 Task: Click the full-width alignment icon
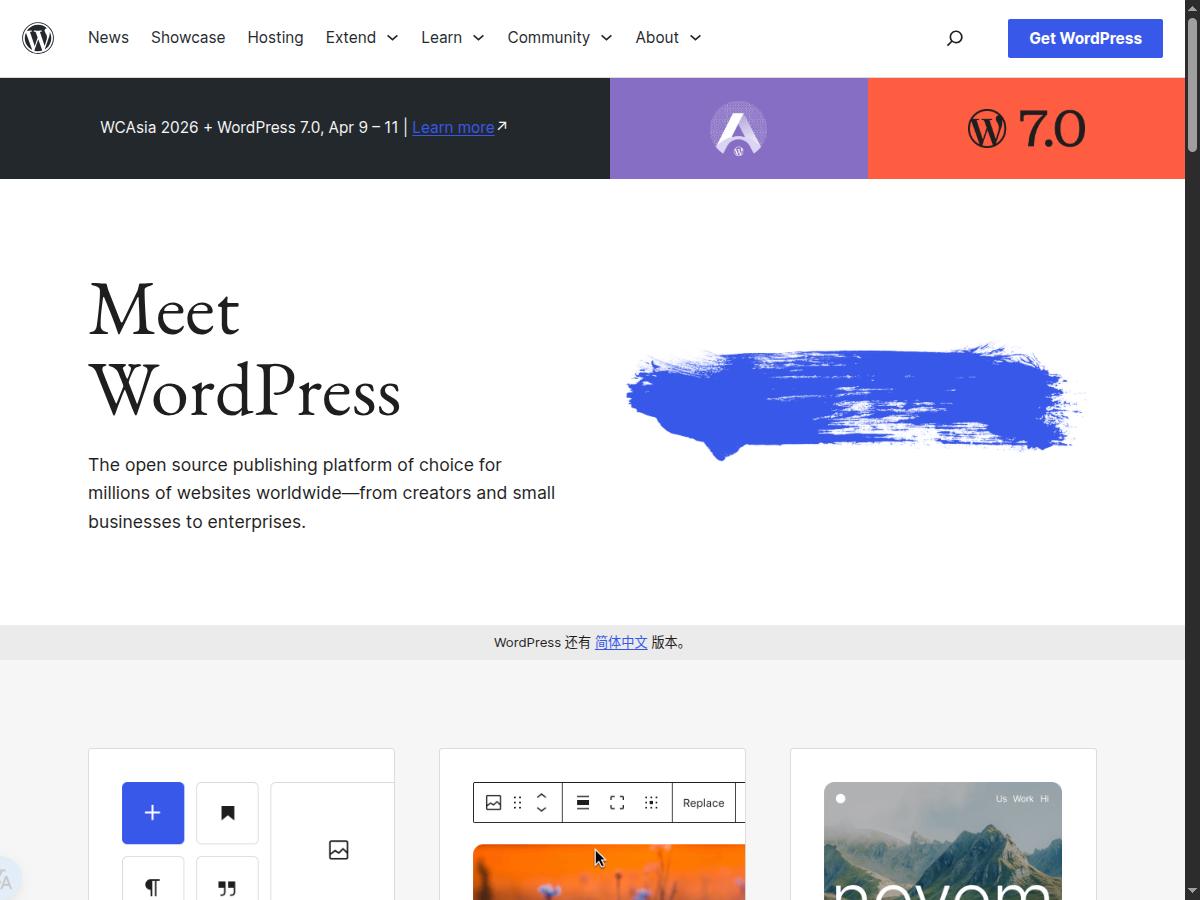[x=617, y=802]
